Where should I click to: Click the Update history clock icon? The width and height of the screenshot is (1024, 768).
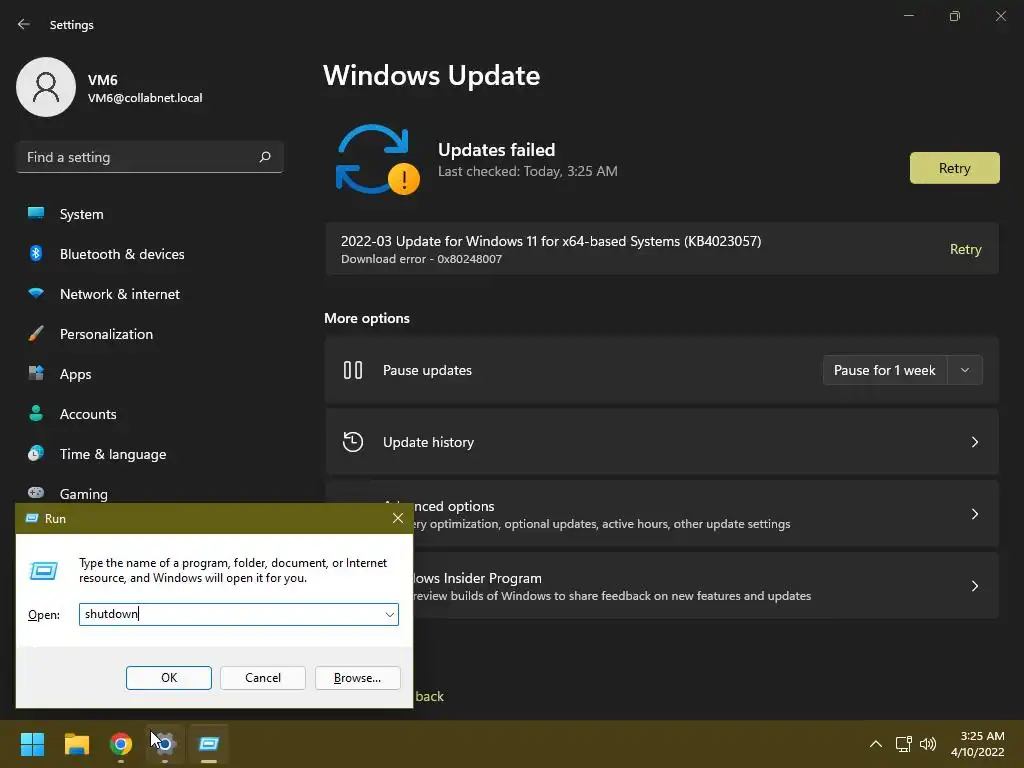(x=353, y=442)
